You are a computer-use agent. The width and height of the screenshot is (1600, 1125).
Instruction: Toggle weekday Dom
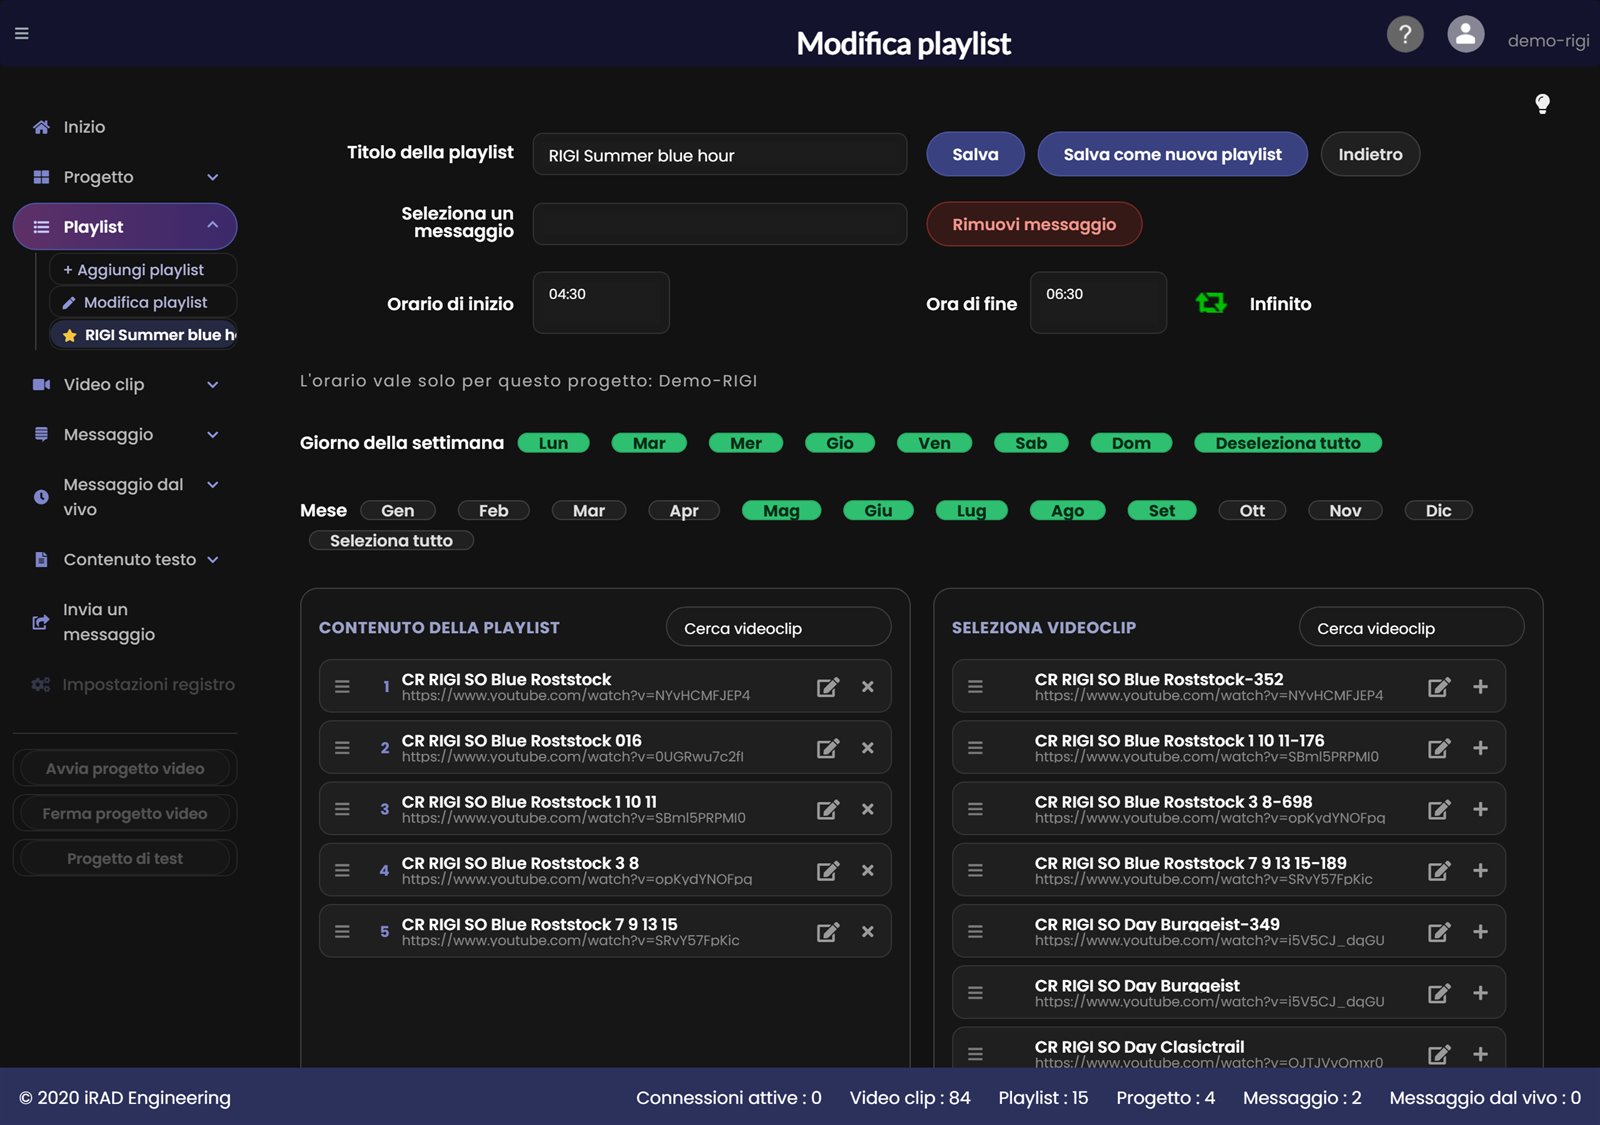[x=1131, y=443]
